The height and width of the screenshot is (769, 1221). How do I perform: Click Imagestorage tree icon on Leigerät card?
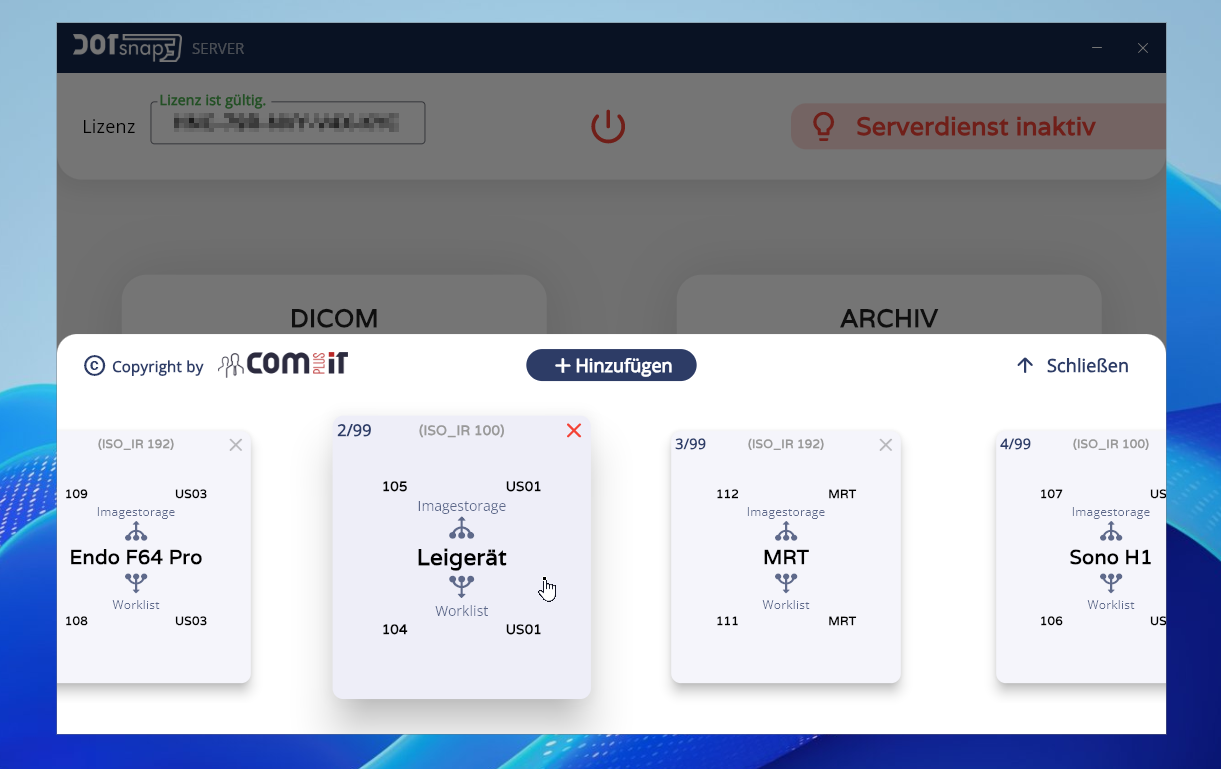click(x=461, y=528)
